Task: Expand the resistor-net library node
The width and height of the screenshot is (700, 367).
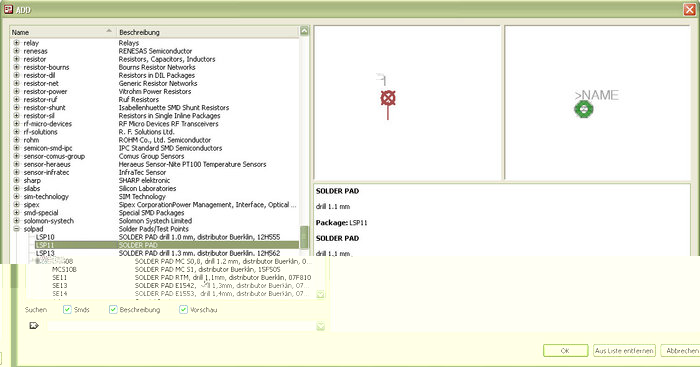Action: click(17, 83)
